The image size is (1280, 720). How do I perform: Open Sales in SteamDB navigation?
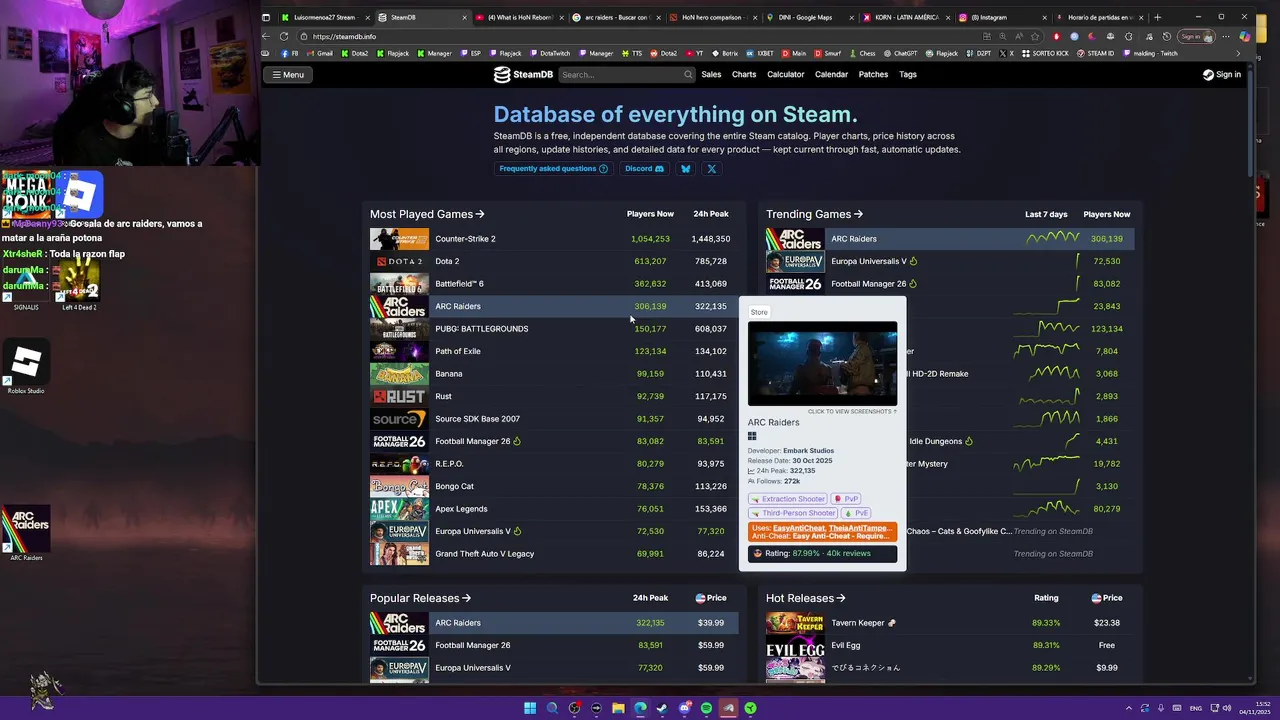pyautogui.click(x=711, y=75)
